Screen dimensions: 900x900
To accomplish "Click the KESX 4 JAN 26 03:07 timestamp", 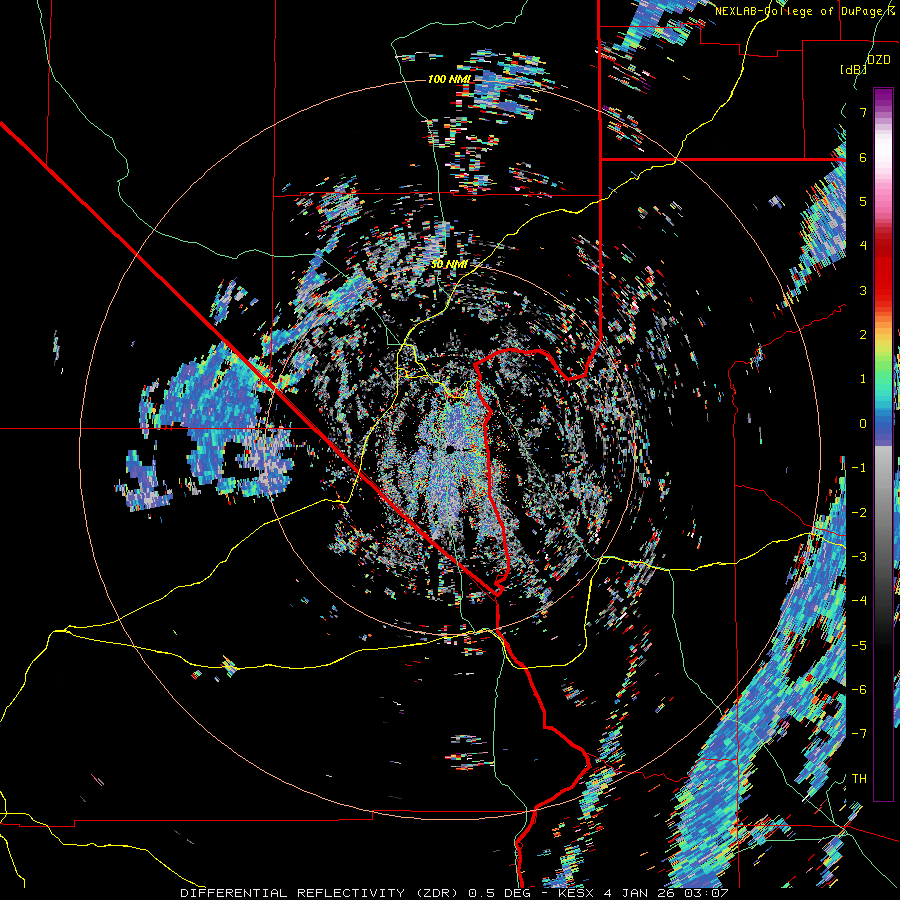I will click(643, 893).
